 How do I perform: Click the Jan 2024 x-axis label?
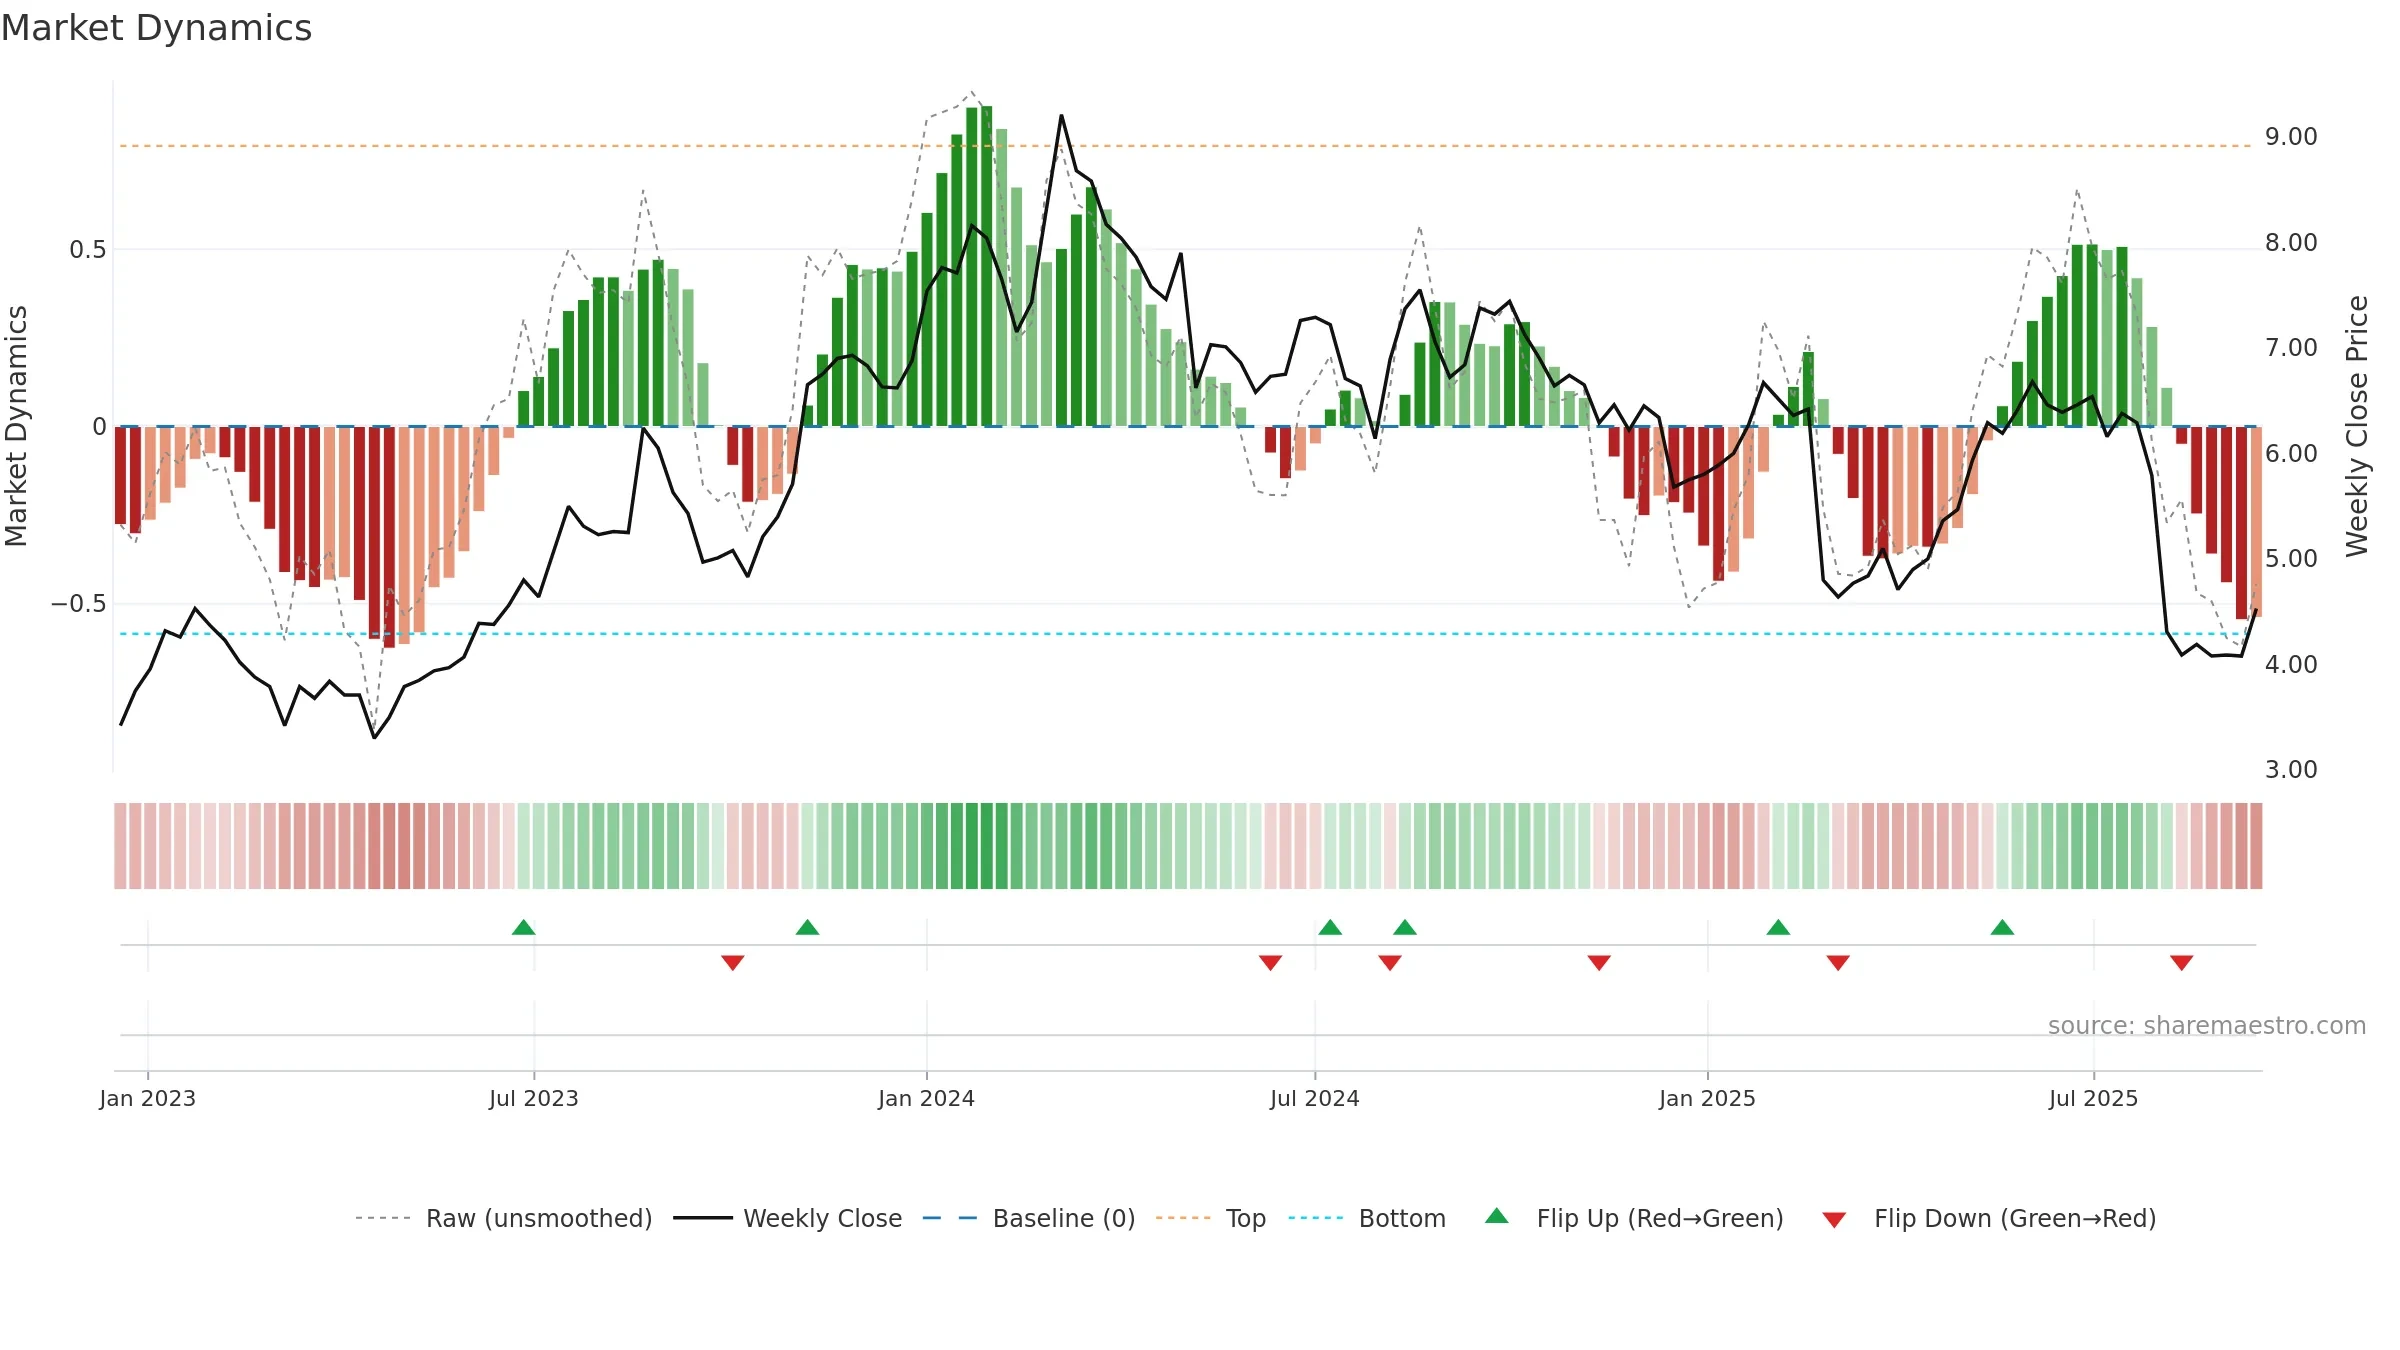(x=926, y=1098)
